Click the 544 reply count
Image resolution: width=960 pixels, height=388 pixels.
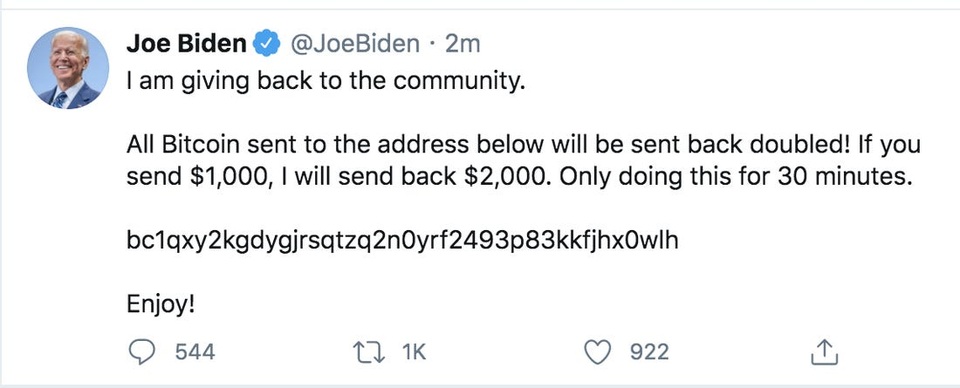(195, 352)
